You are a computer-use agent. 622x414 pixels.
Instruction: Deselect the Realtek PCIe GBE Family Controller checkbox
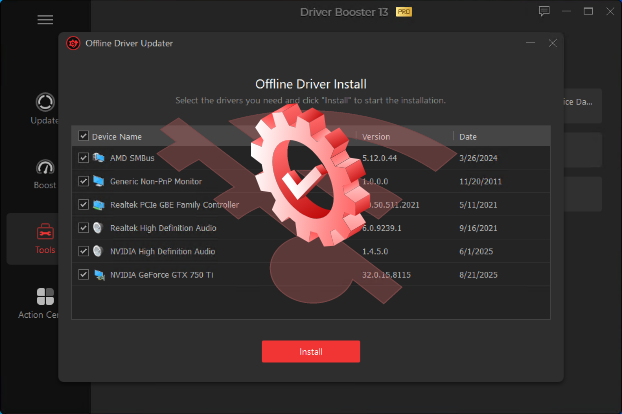[x=83, y=204]
